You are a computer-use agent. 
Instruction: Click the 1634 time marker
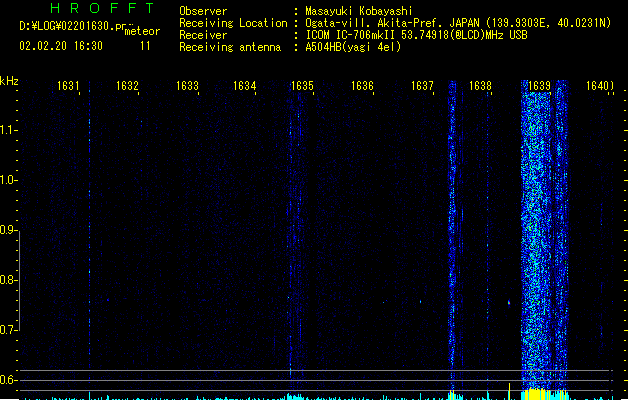point(245,86)
